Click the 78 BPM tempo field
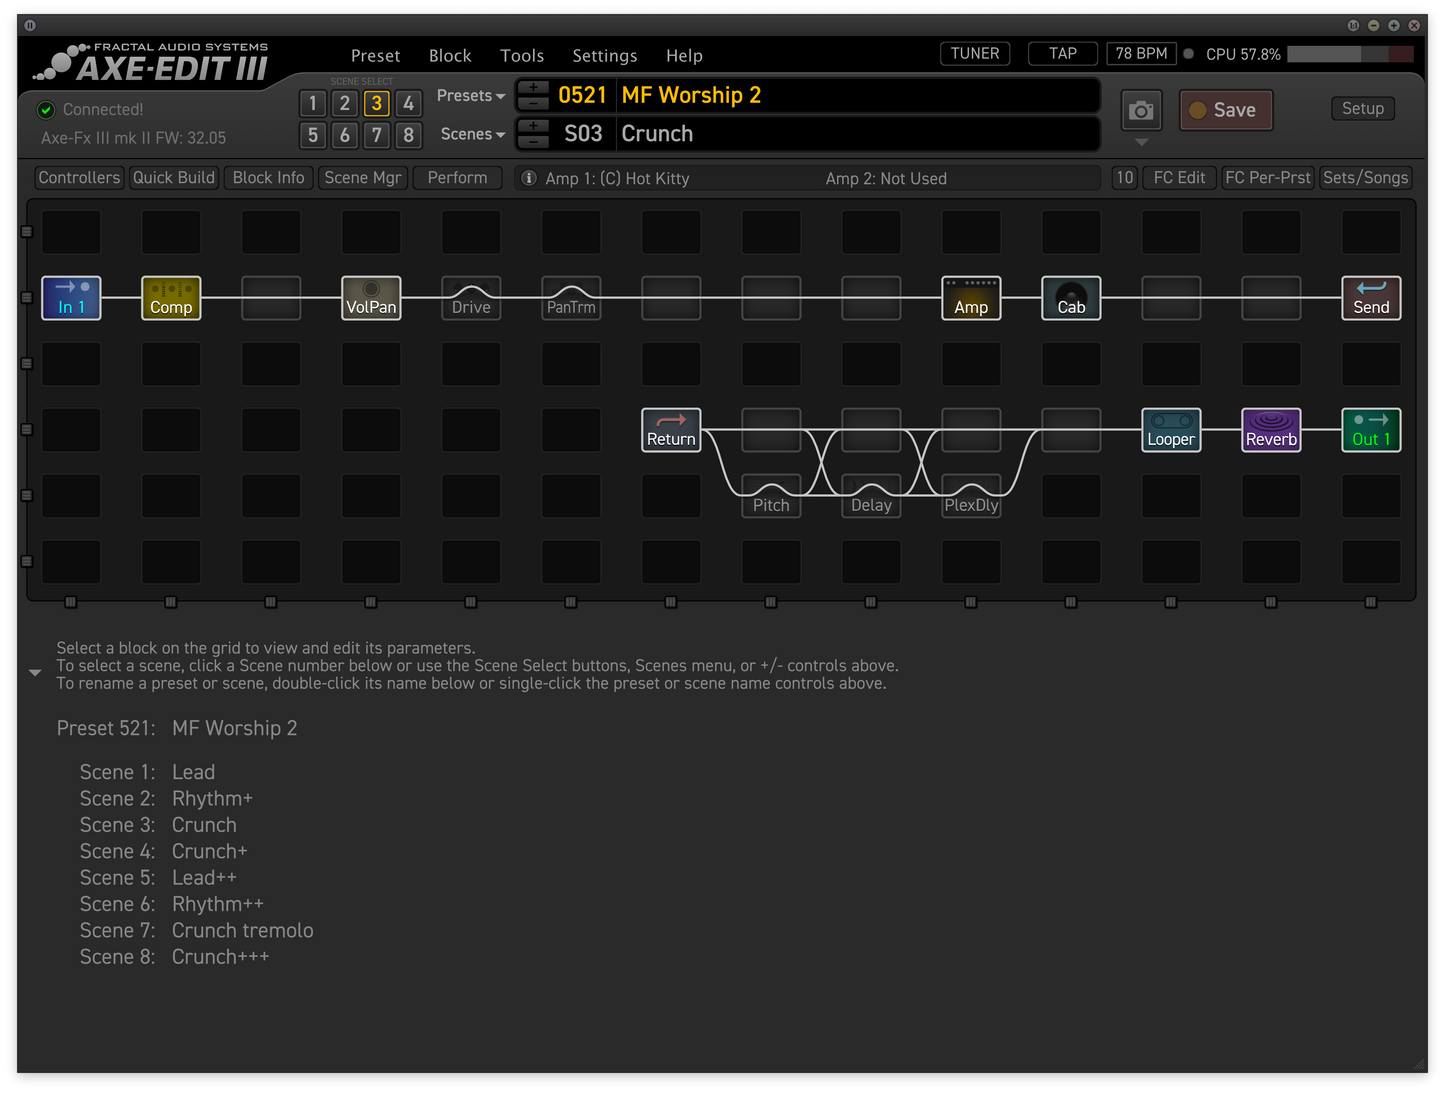 [1141, 54]
